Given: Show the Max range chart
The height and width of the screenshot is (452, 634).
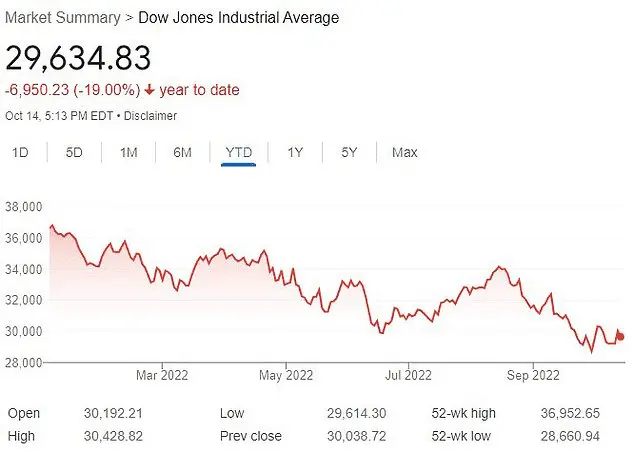Looking at the screenshot, I should [x=404, y=153].
